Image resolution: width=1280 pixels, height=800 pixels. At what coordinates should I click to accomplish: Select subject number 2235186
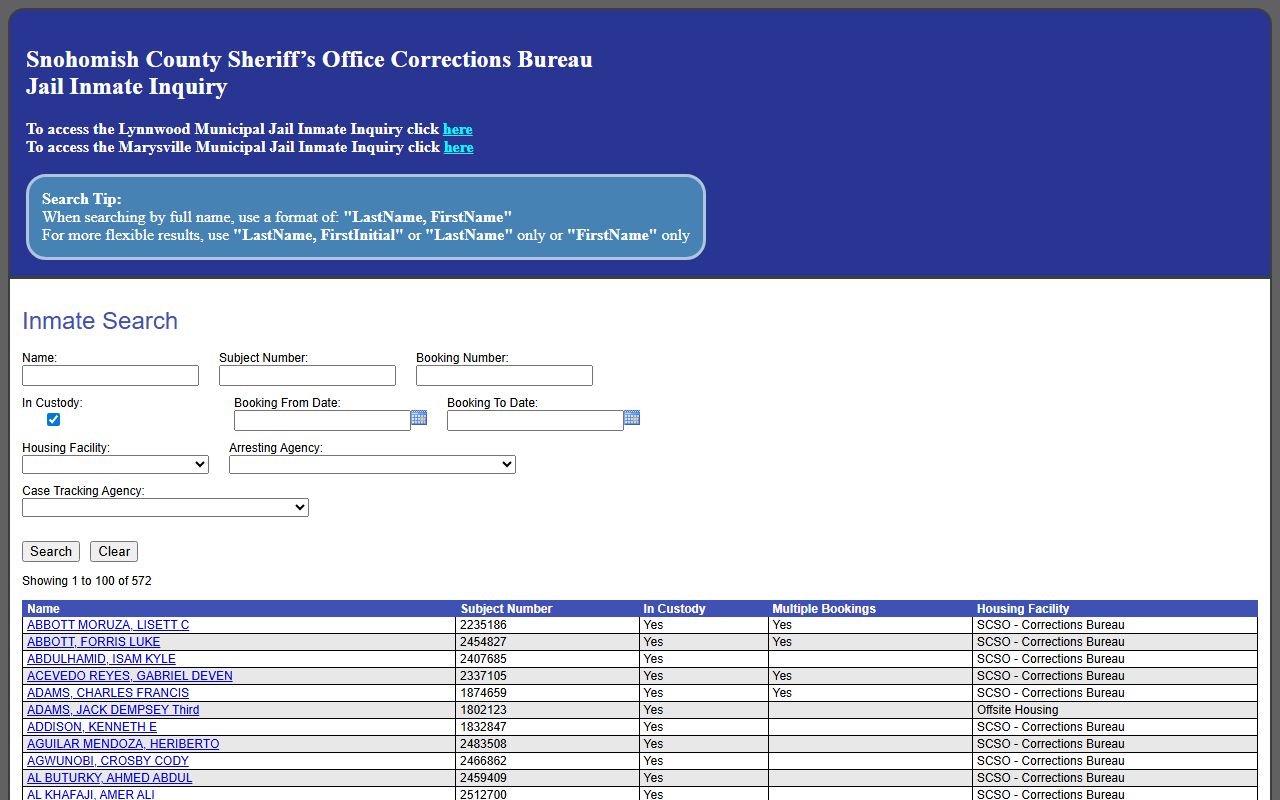[483, 625]
